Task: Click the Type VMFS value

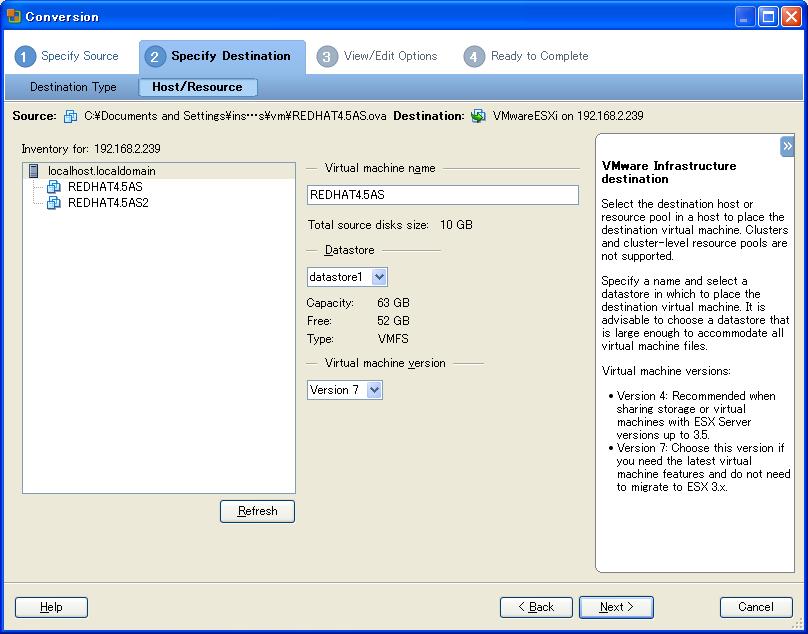Action: click(393, 339)
